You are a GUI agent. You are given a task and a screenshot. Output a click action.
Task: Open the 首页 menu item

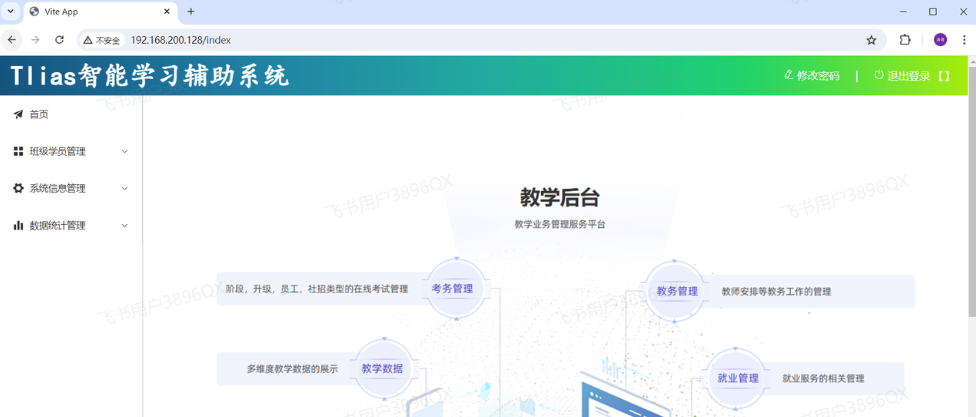pyautogui.click(x=71, y=115)
